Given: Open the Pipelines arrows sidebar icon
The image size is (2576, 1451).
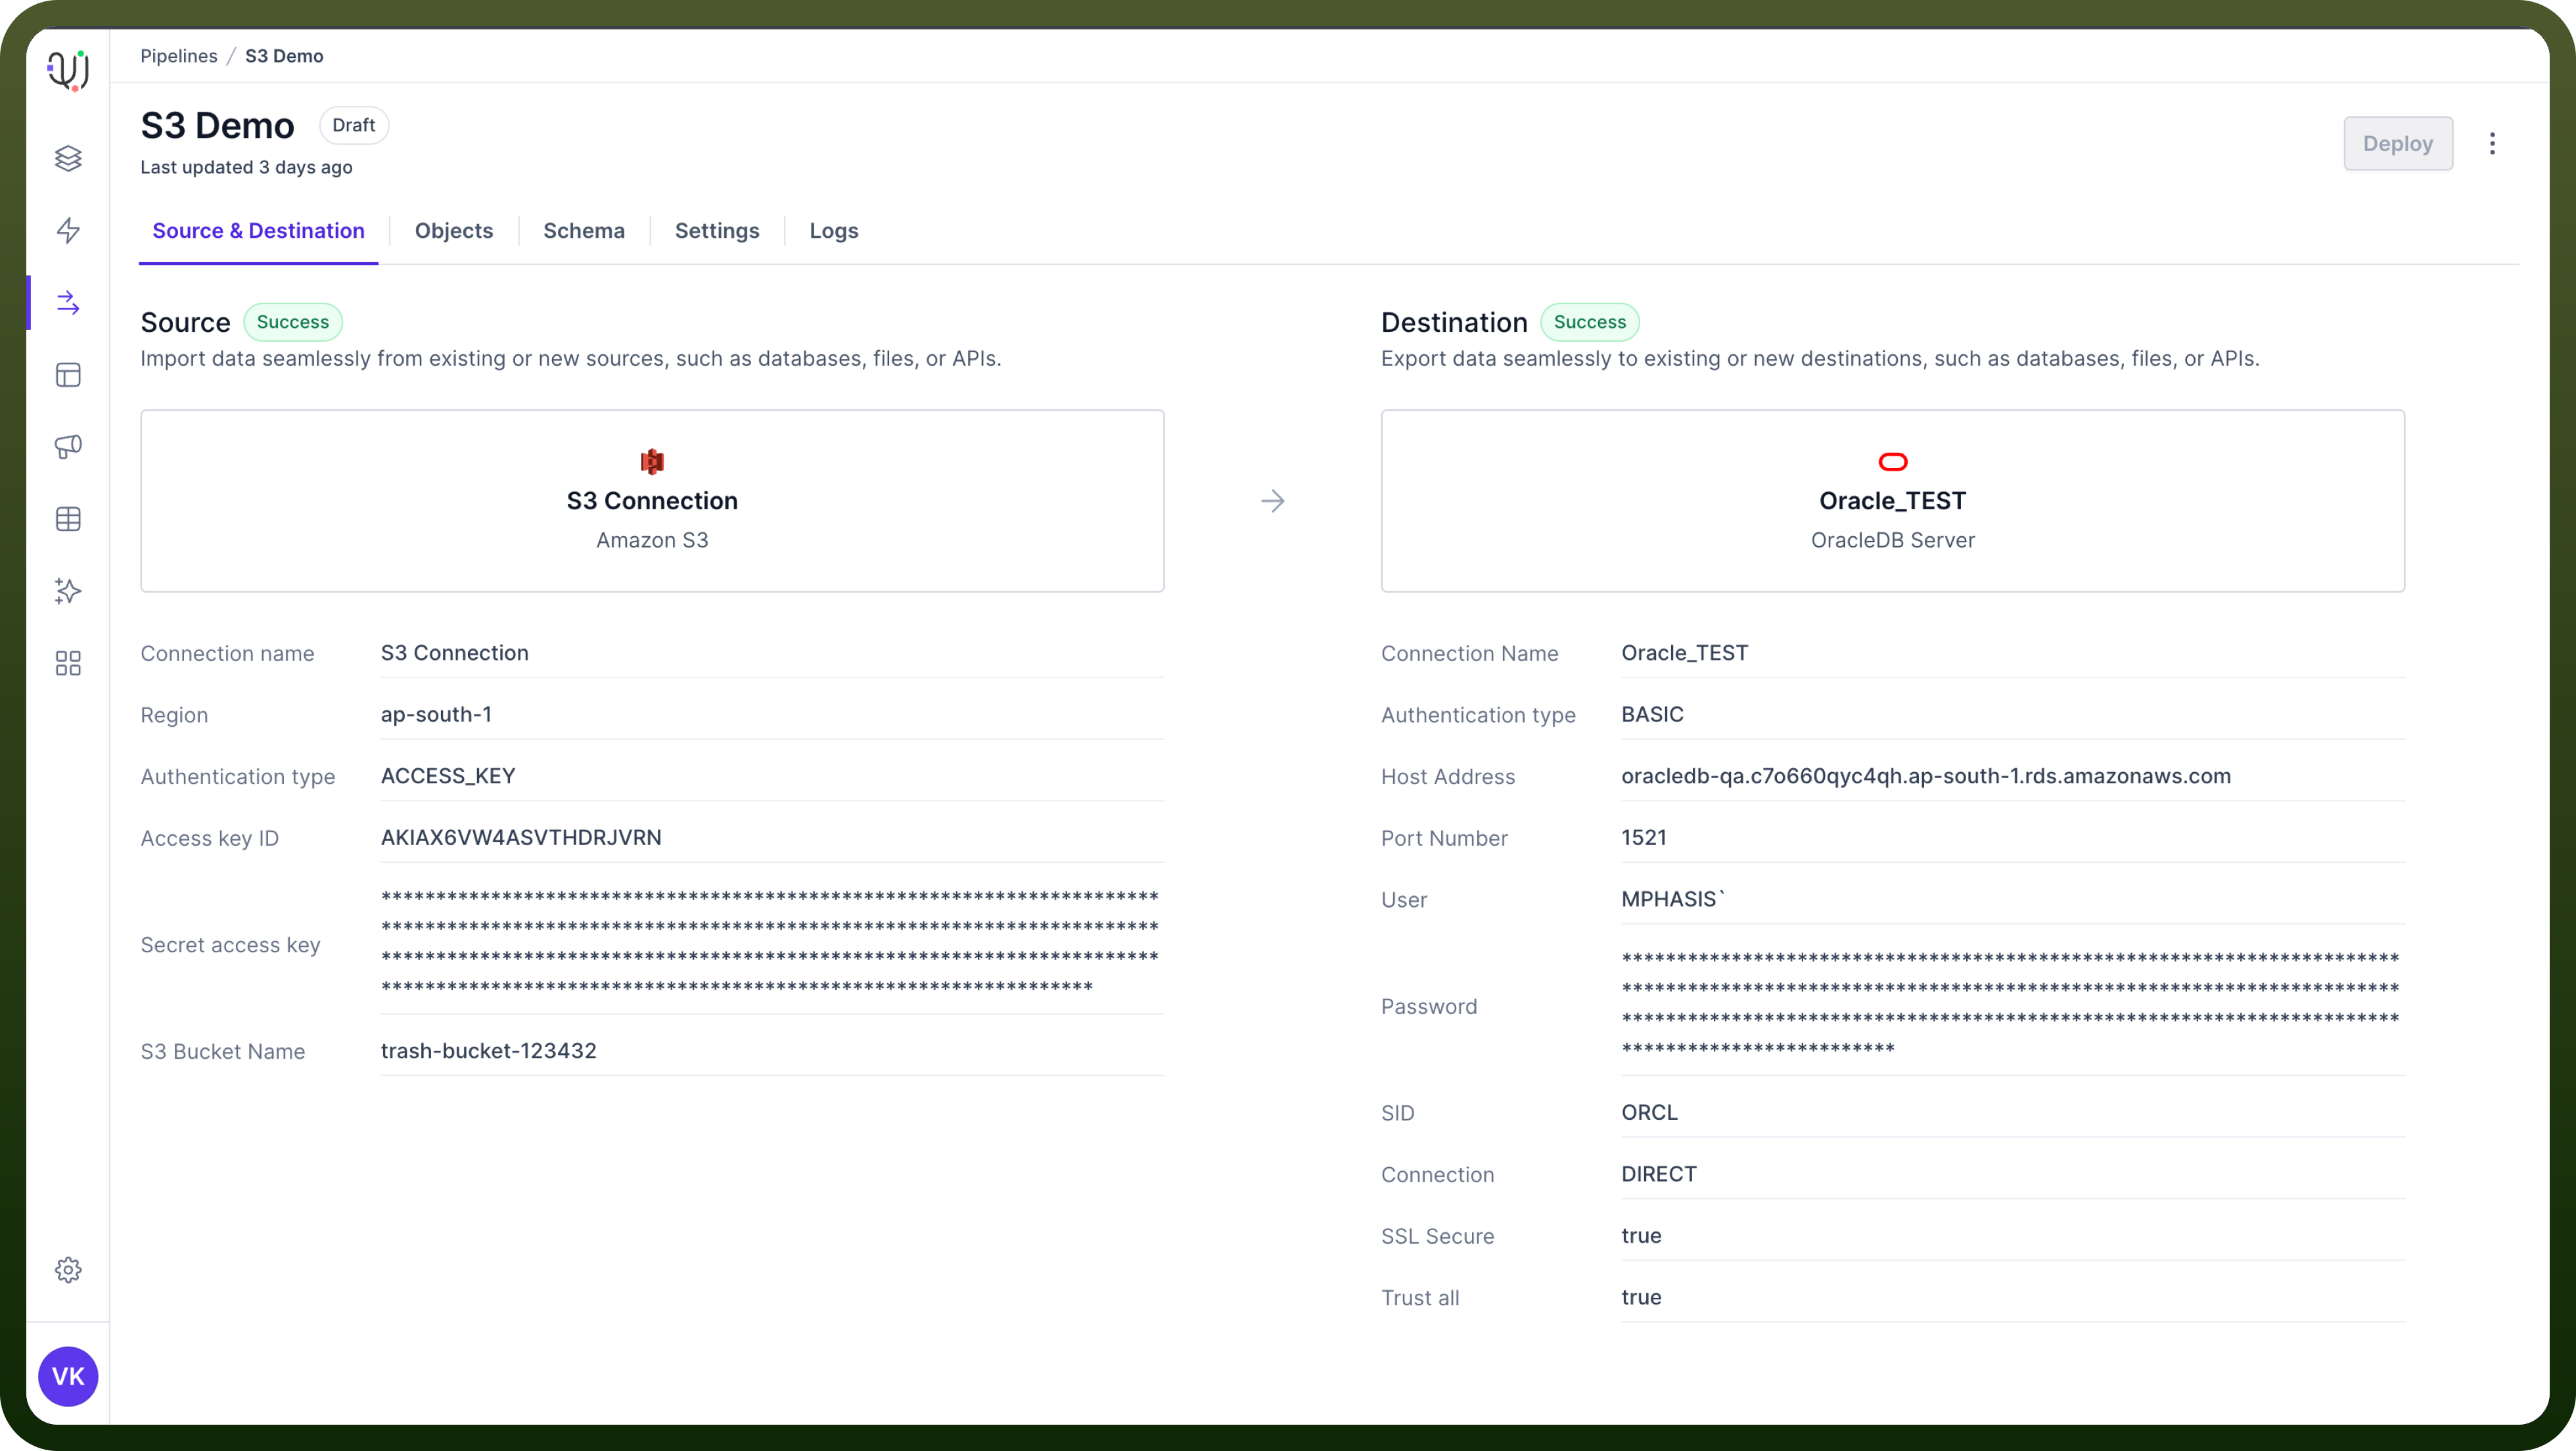Looking at the screenshot, I should [x=68, y=302].
